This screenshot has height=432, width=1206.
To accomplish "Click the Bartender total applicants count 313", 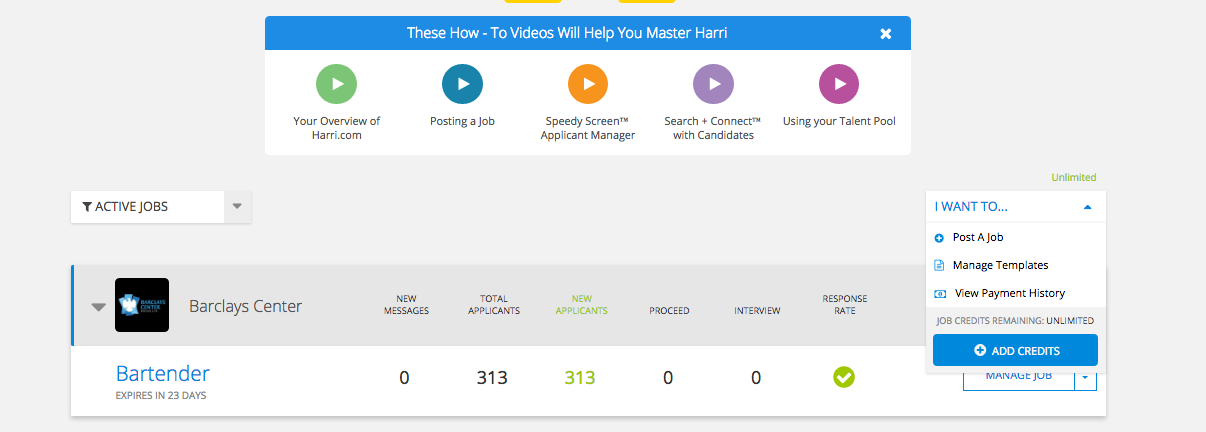I will point(492,378).
